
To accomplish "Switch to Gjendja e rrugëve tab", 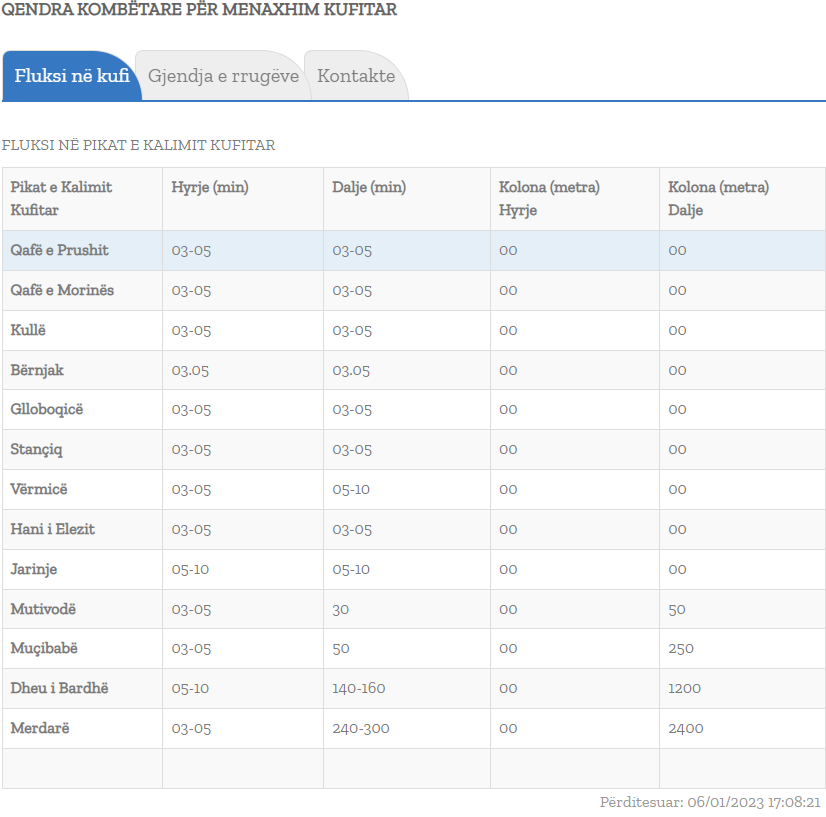I will tap(223, 76).
